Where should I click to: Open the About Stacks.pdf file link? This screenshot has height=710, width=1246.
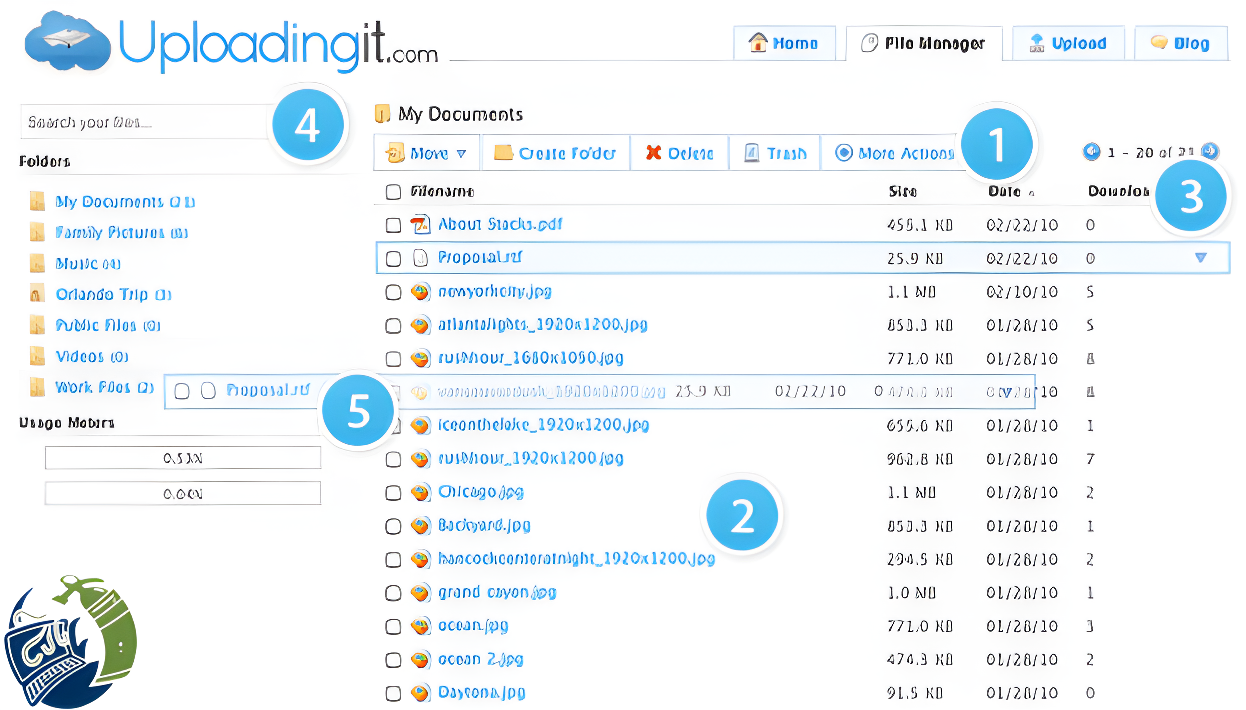[500, 224]
